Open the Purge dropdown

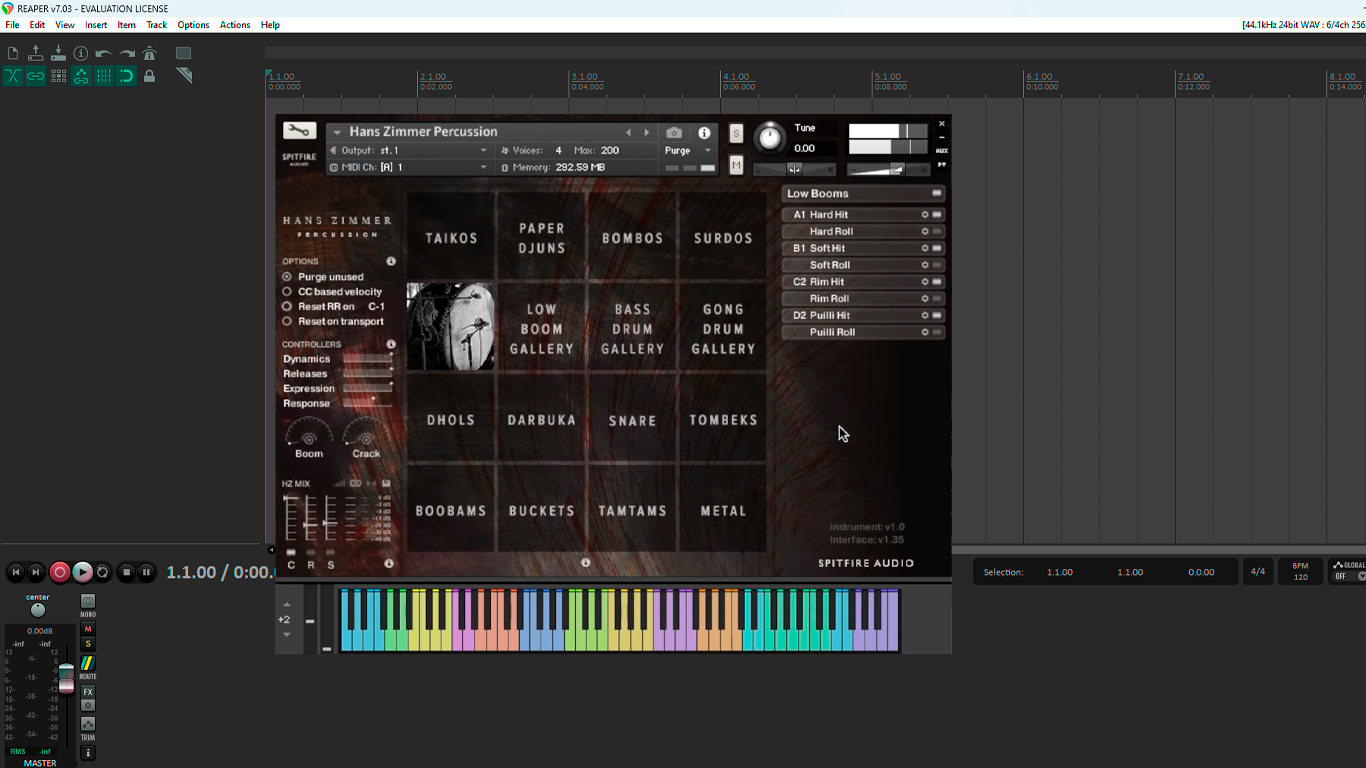pos(688,150)
